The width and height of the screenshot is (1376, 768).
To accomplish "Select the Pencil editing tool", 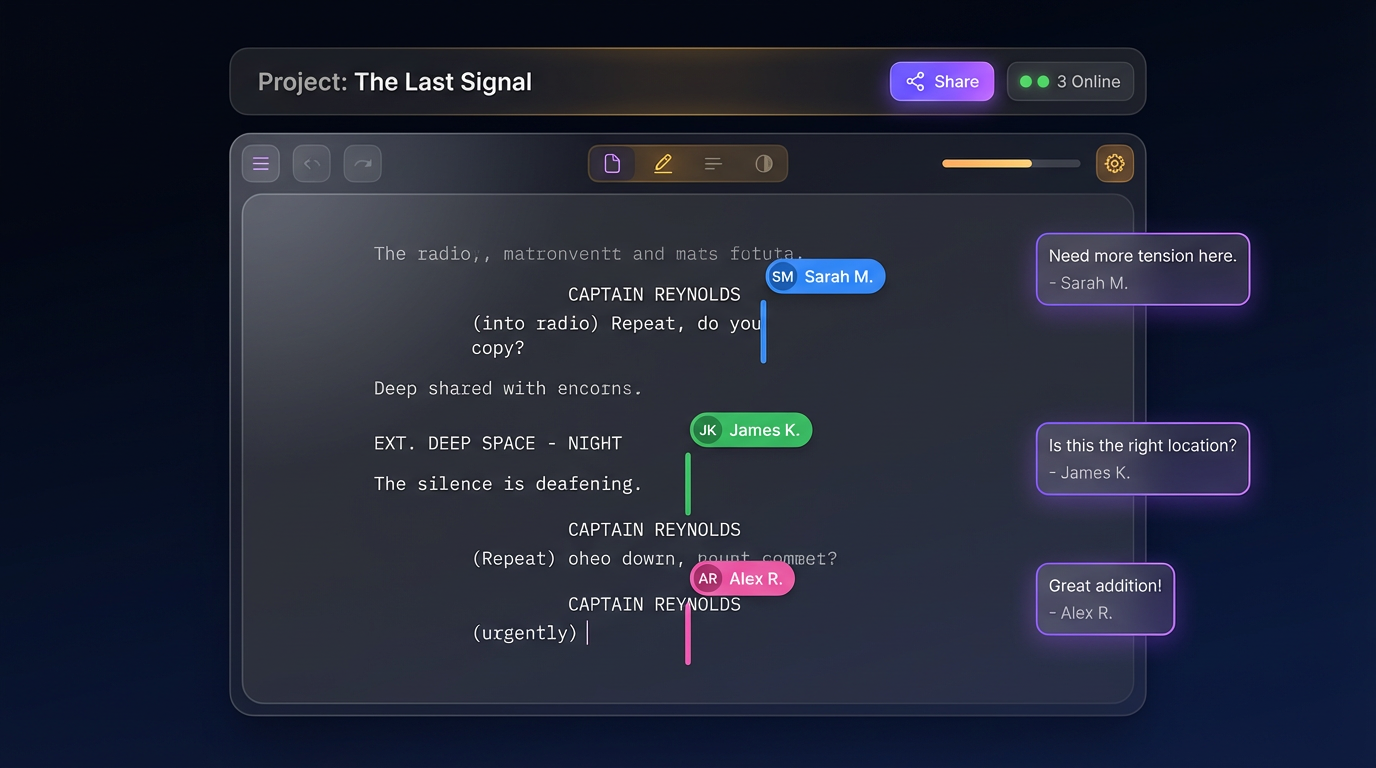I will point(663,163).
